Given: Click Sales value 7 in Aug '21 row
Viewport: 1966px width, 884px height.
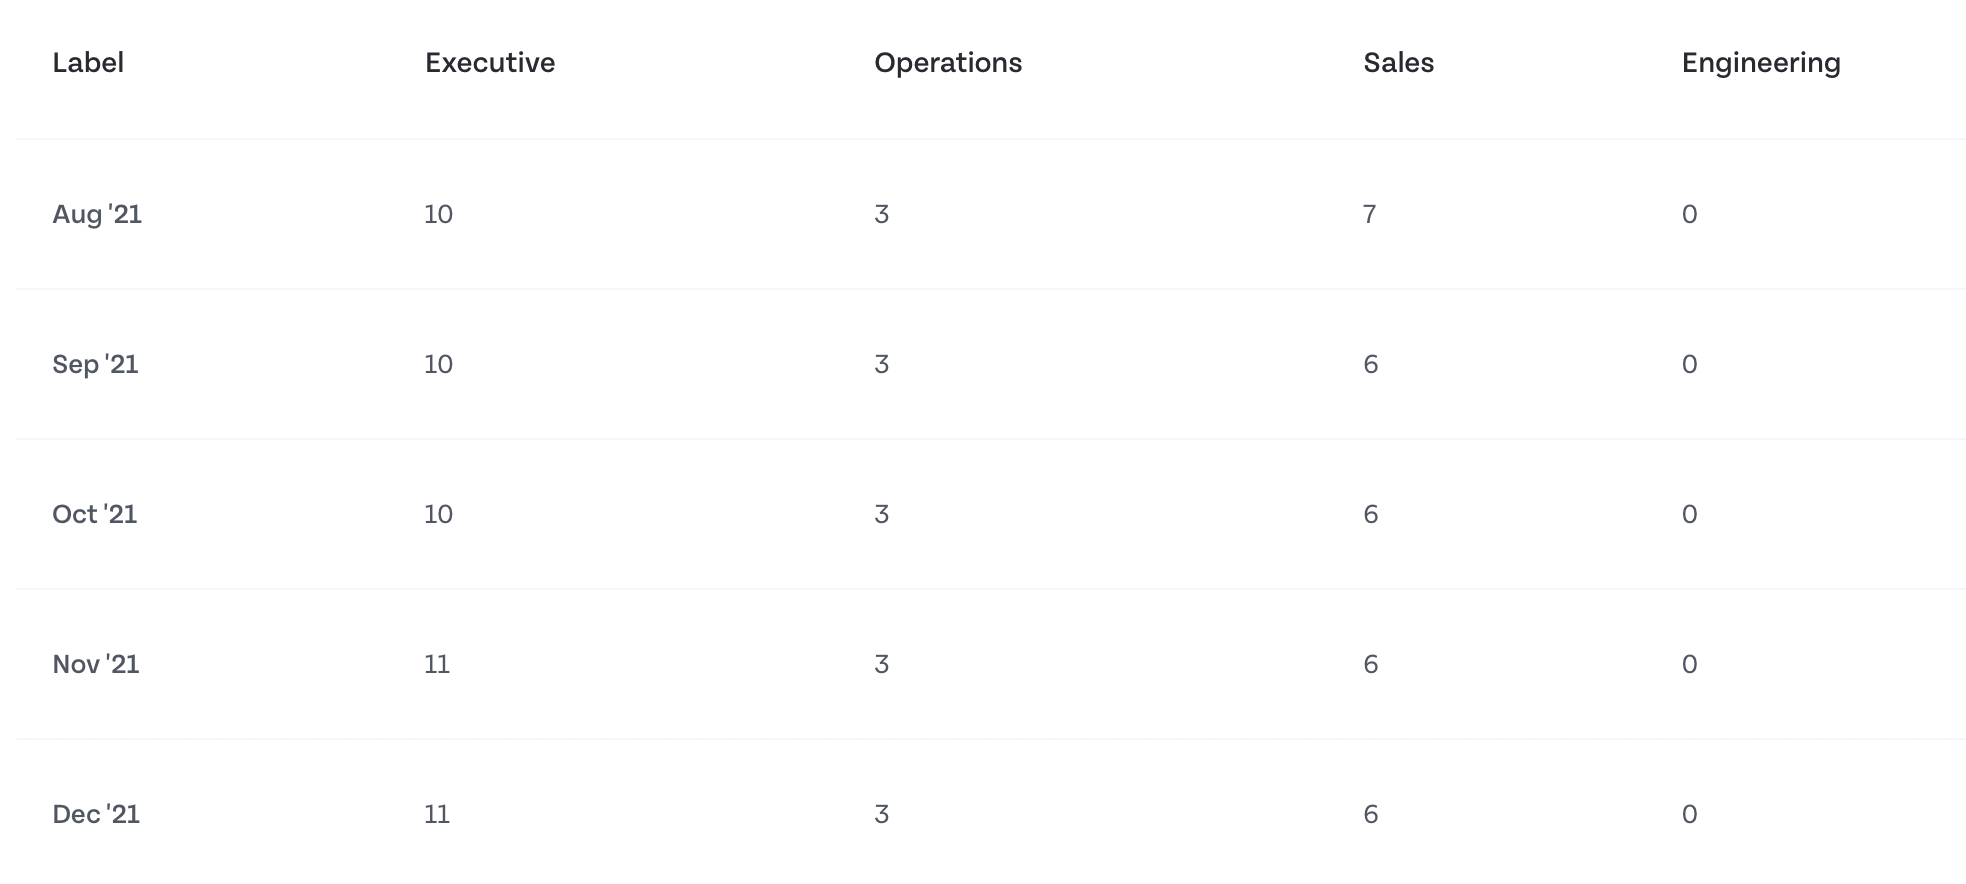Looking at the screenshot, I should pyautogui.click(x=1369, y=214).
